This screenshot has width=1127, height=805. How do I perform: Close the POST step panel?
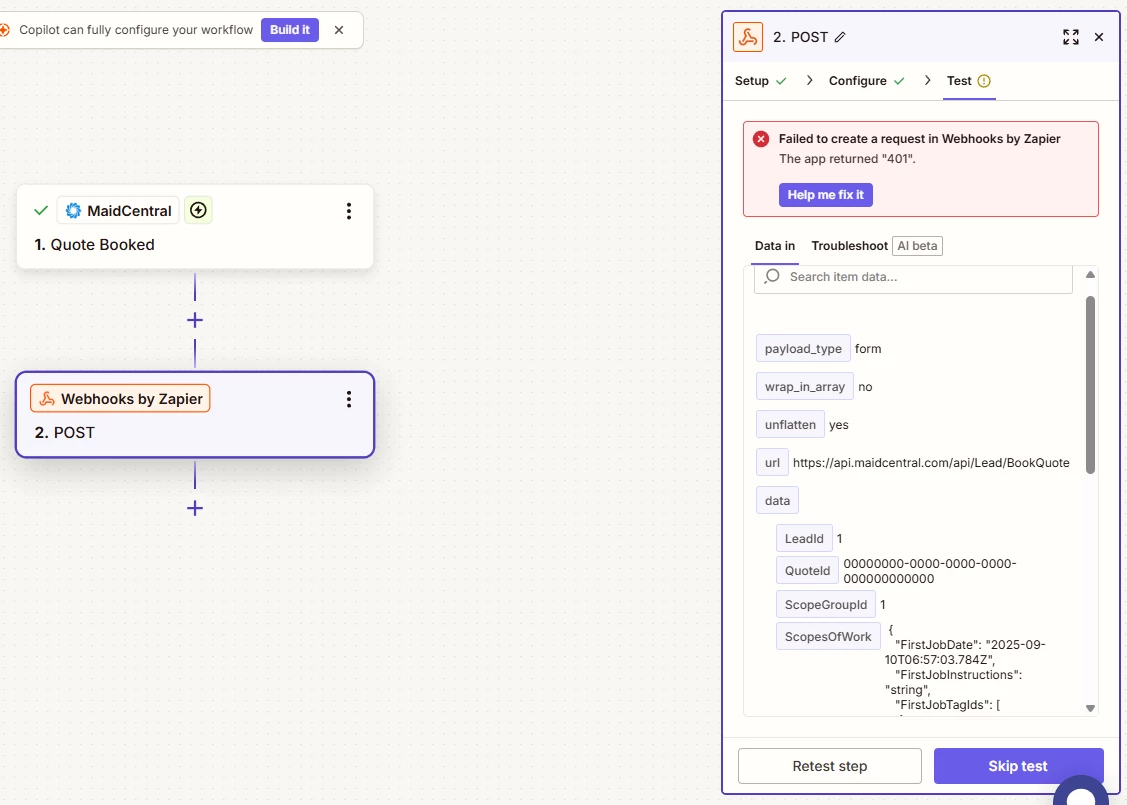(1099, 37)
